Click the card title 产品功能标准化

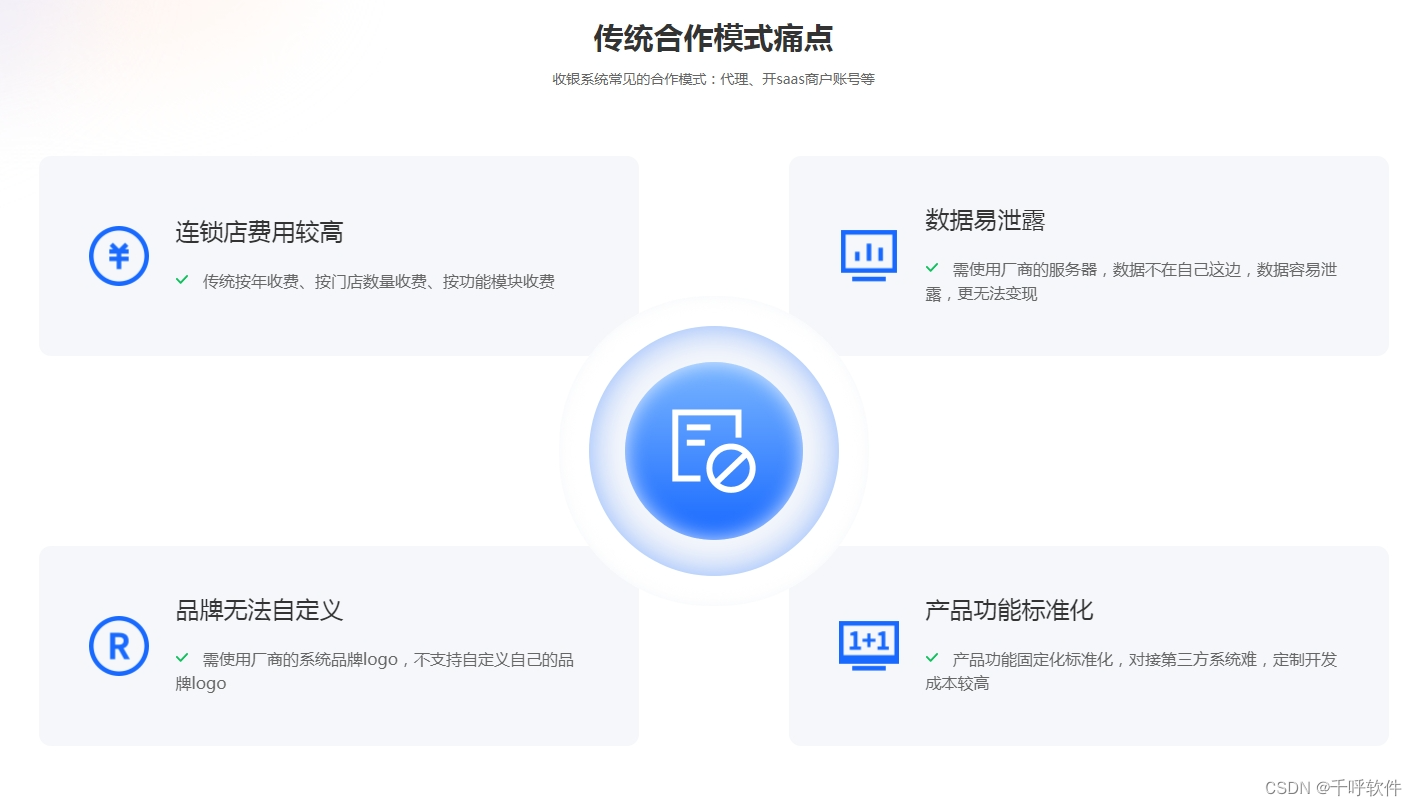tap(1009, 610)
